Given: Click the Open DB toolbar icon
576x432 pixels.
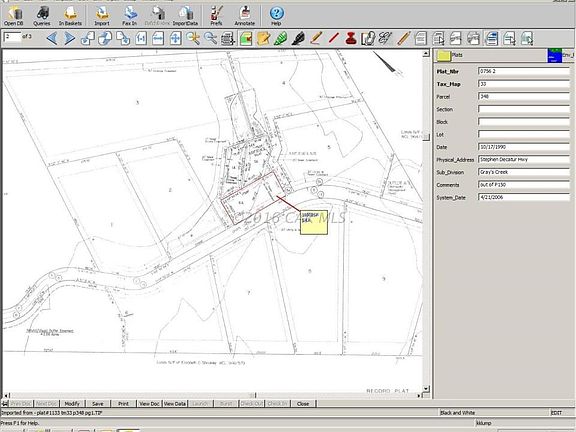Looking at the screenshot, I should [x=14, y=15].
